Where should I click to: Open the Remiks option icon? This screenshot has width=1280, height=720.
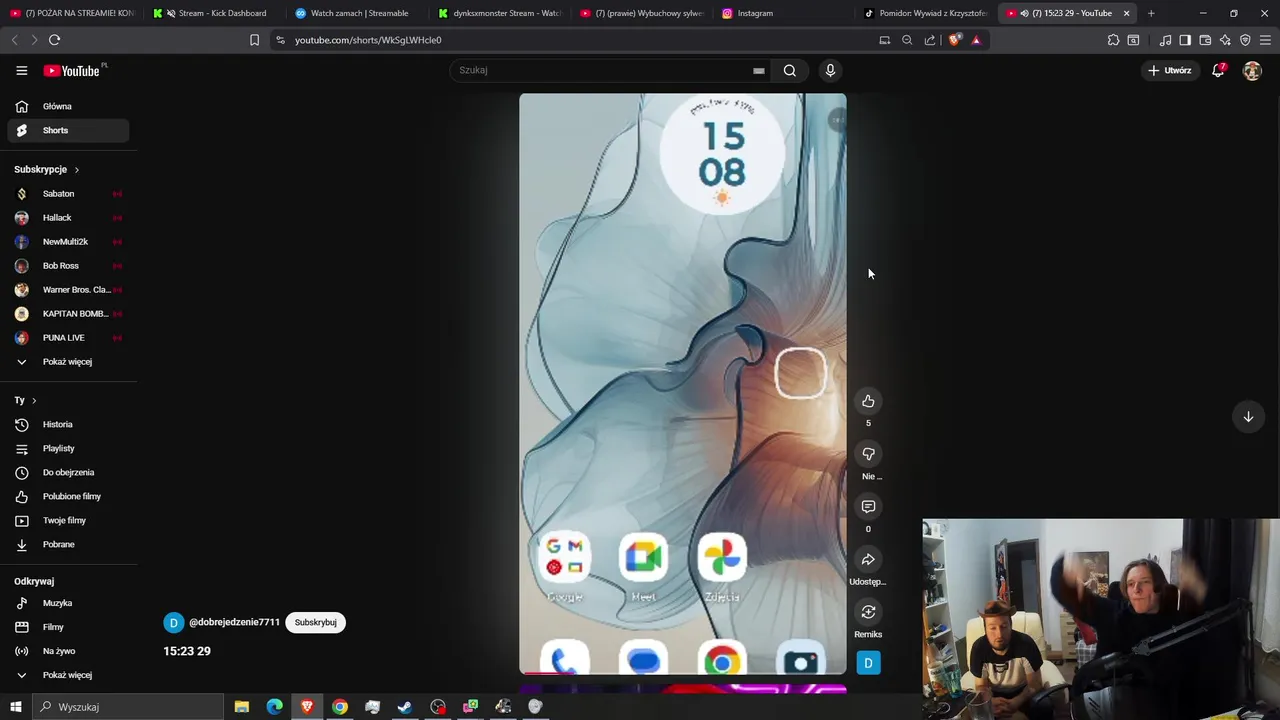(x=868, y=612)
